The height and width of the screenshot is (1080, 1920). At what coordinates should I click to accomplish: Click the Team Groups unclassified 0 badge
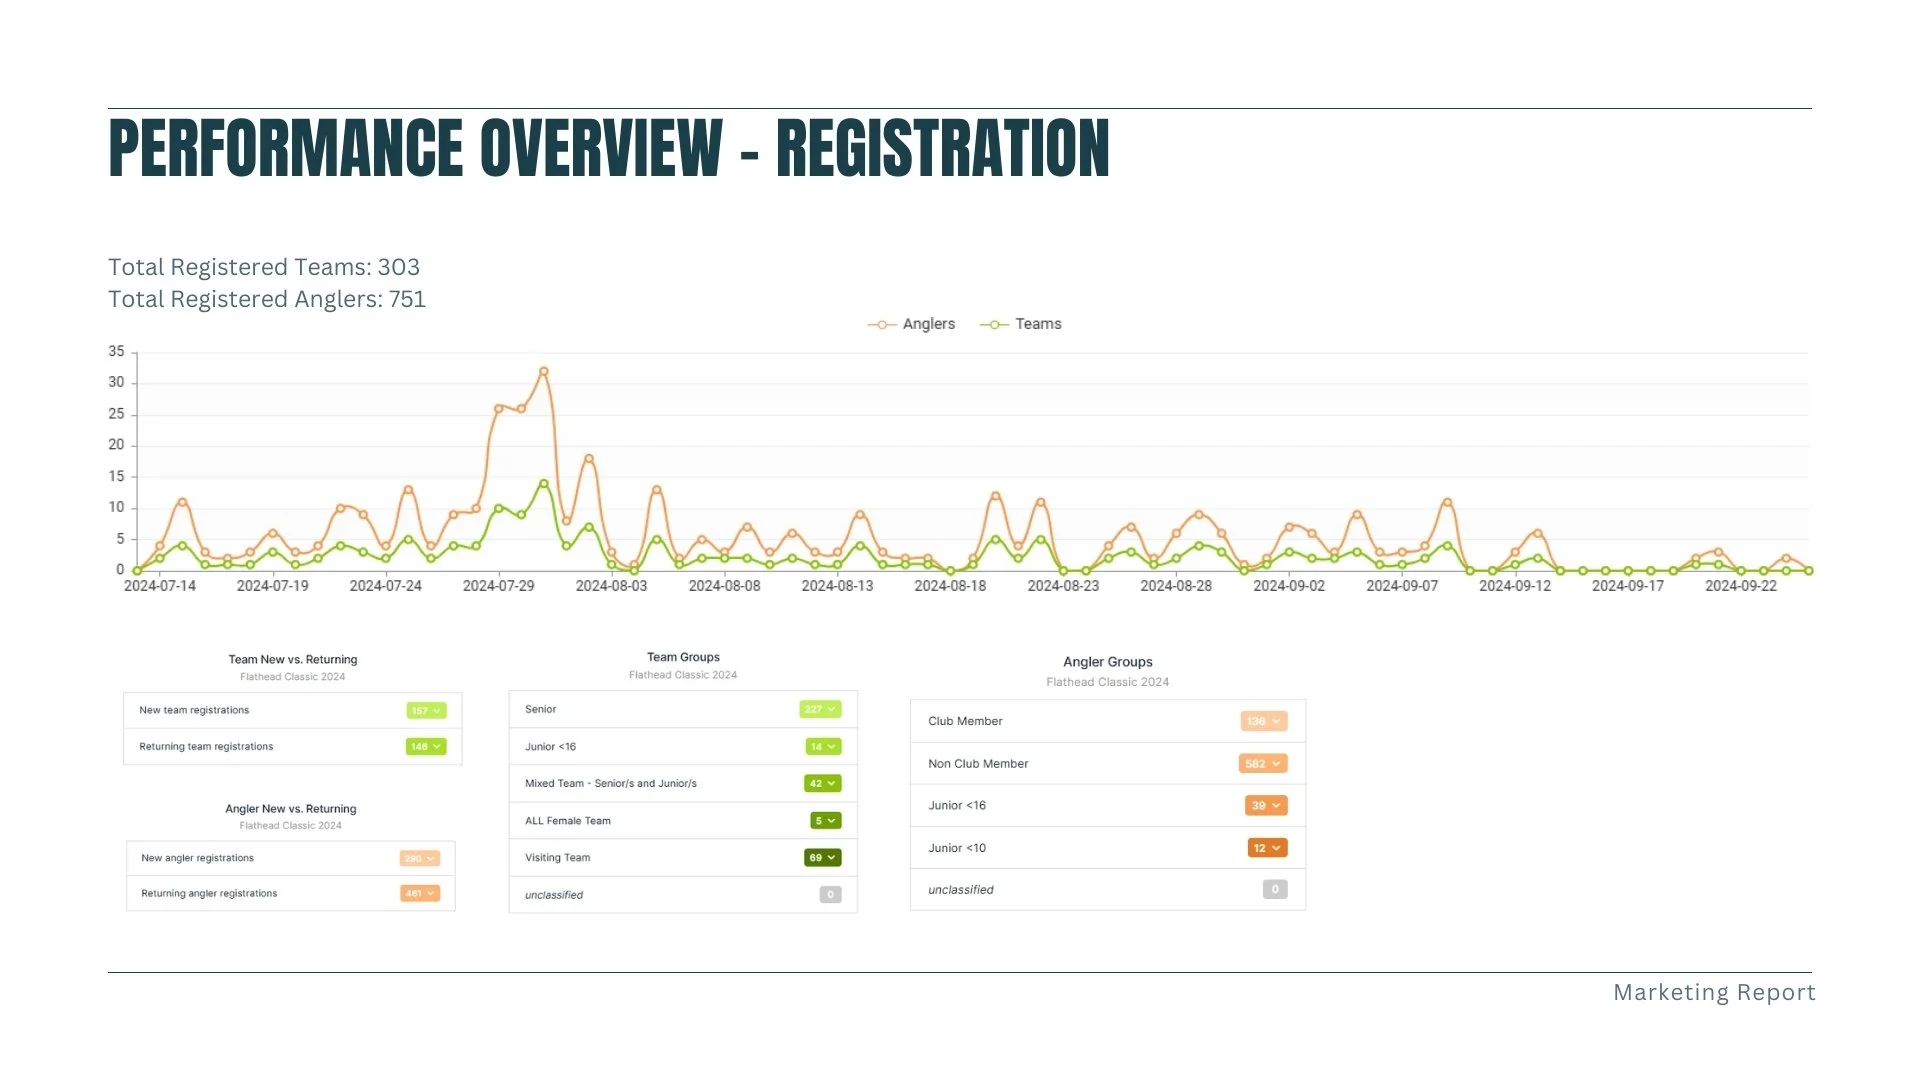[x=830, y=895]
